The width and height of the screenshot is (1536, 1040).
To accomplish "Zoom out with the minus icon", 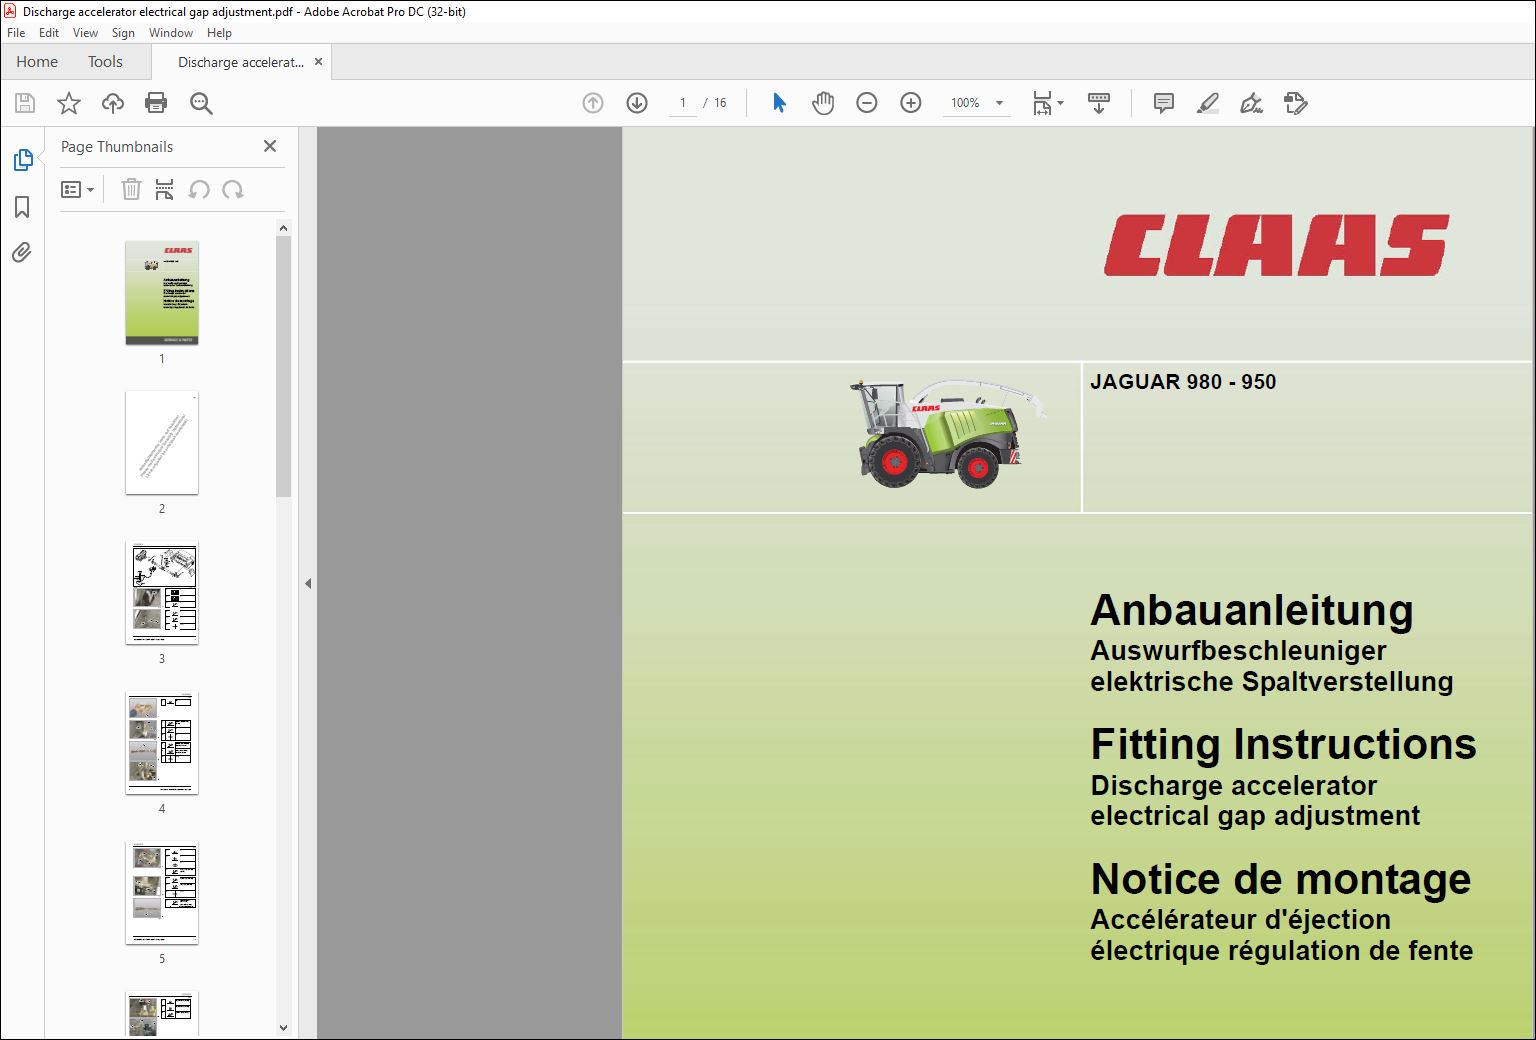I will [x=867, y=103].
